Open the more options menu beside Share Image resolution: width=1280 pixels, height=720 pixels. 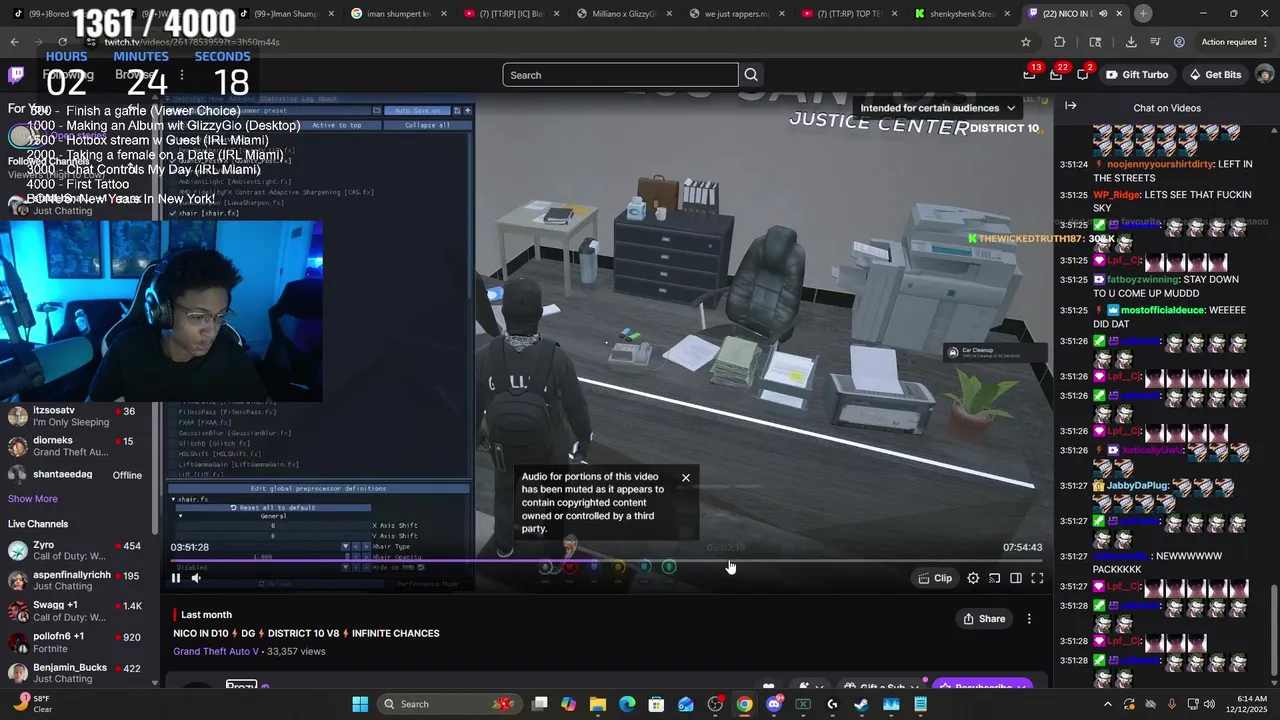tap(1029, 619)
